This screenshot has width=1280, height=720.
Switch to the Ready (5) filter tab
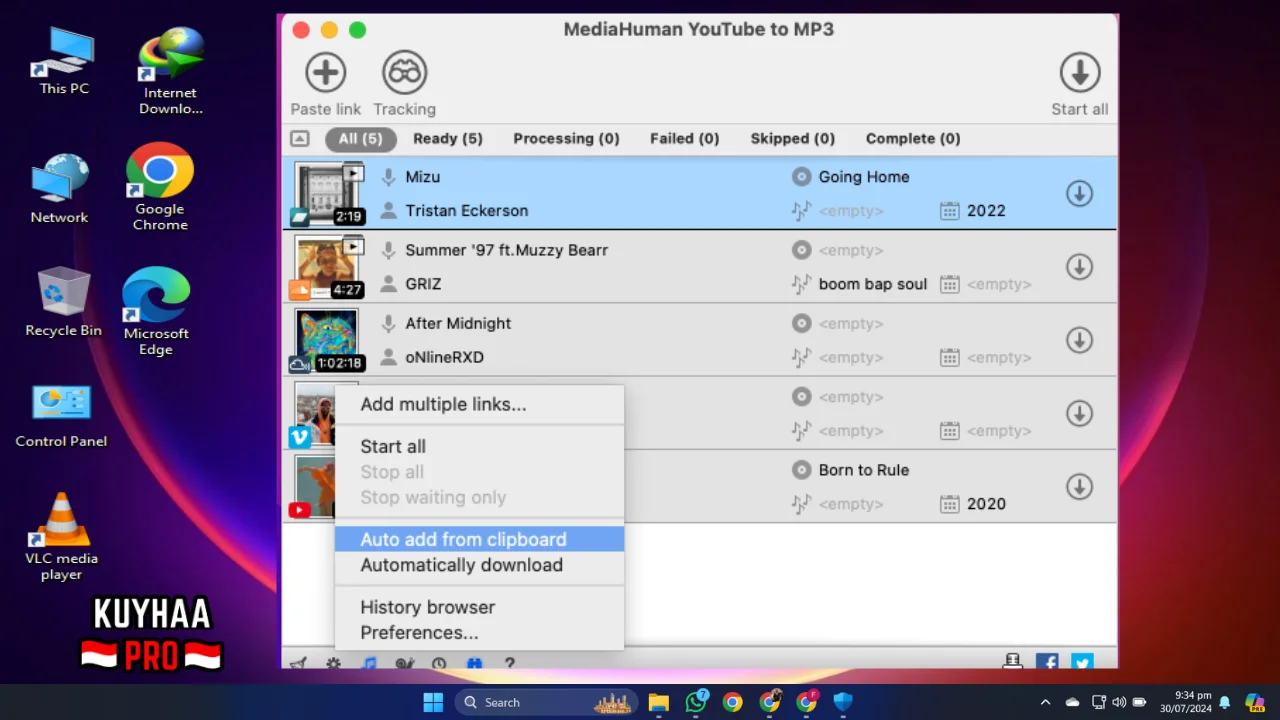[x=448, y=139]
